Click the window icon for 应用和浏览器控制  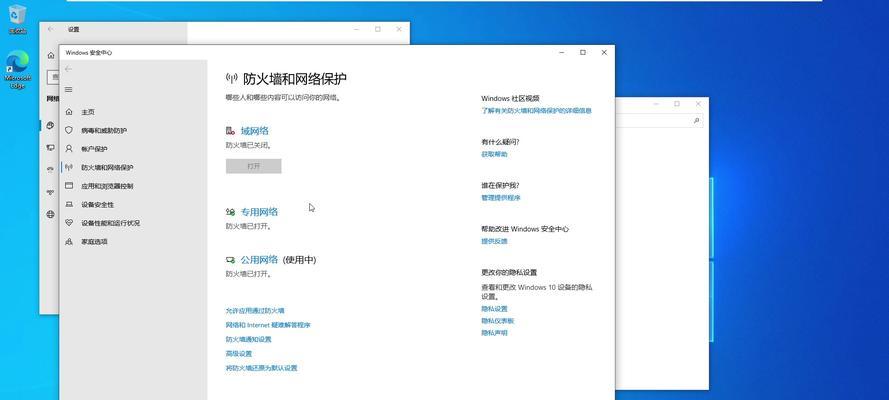point(69,186)
